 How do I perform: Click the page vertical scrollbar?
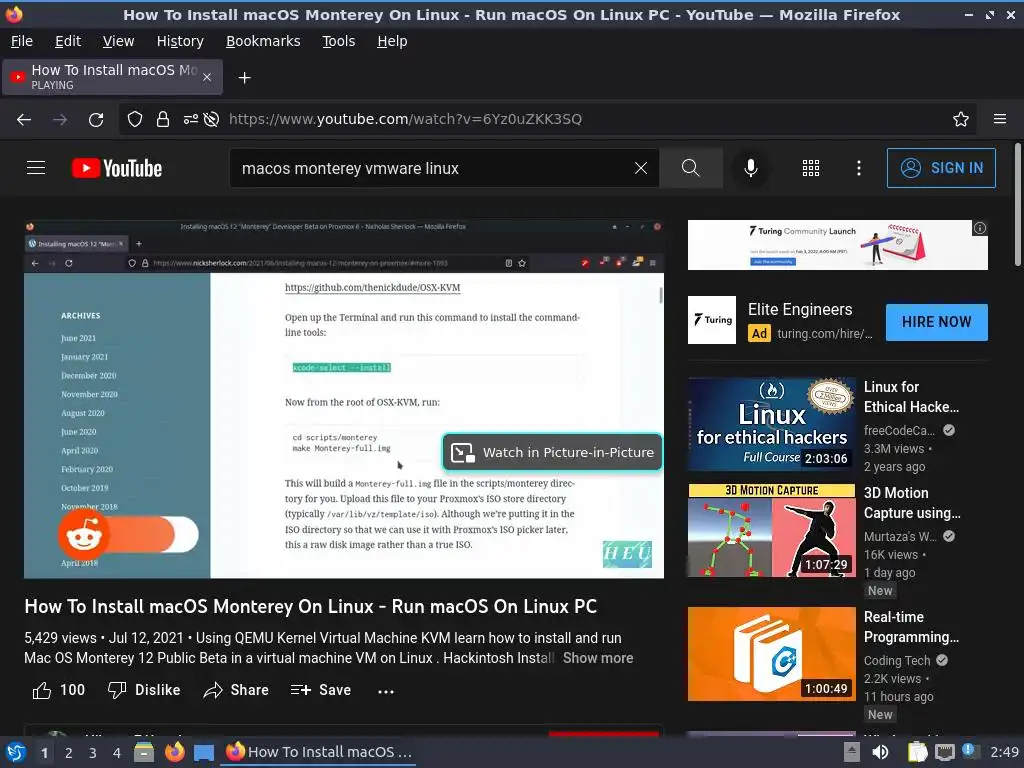pyautogui.click(x=1017, y=204)
